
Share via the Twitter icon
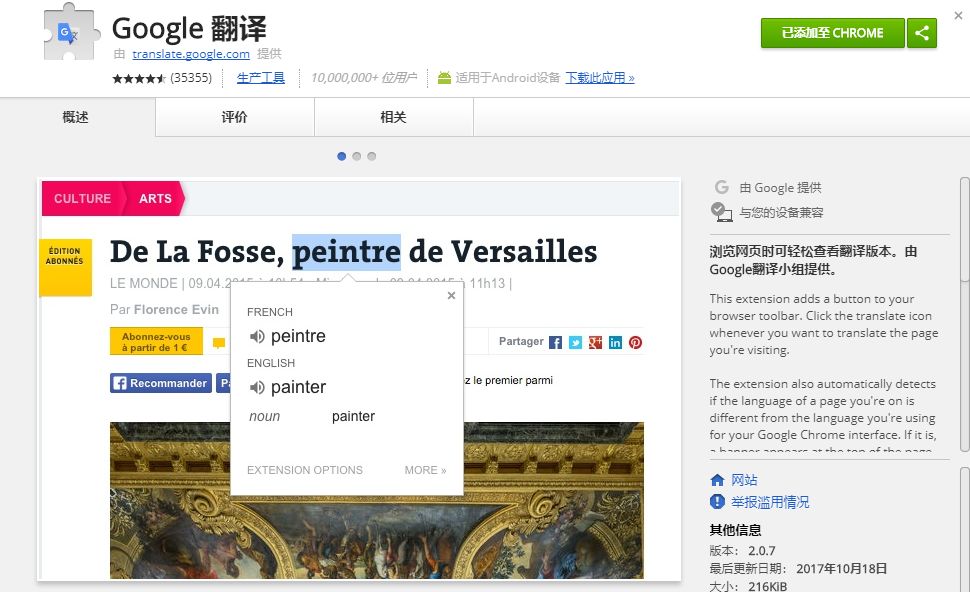point(575,343)
